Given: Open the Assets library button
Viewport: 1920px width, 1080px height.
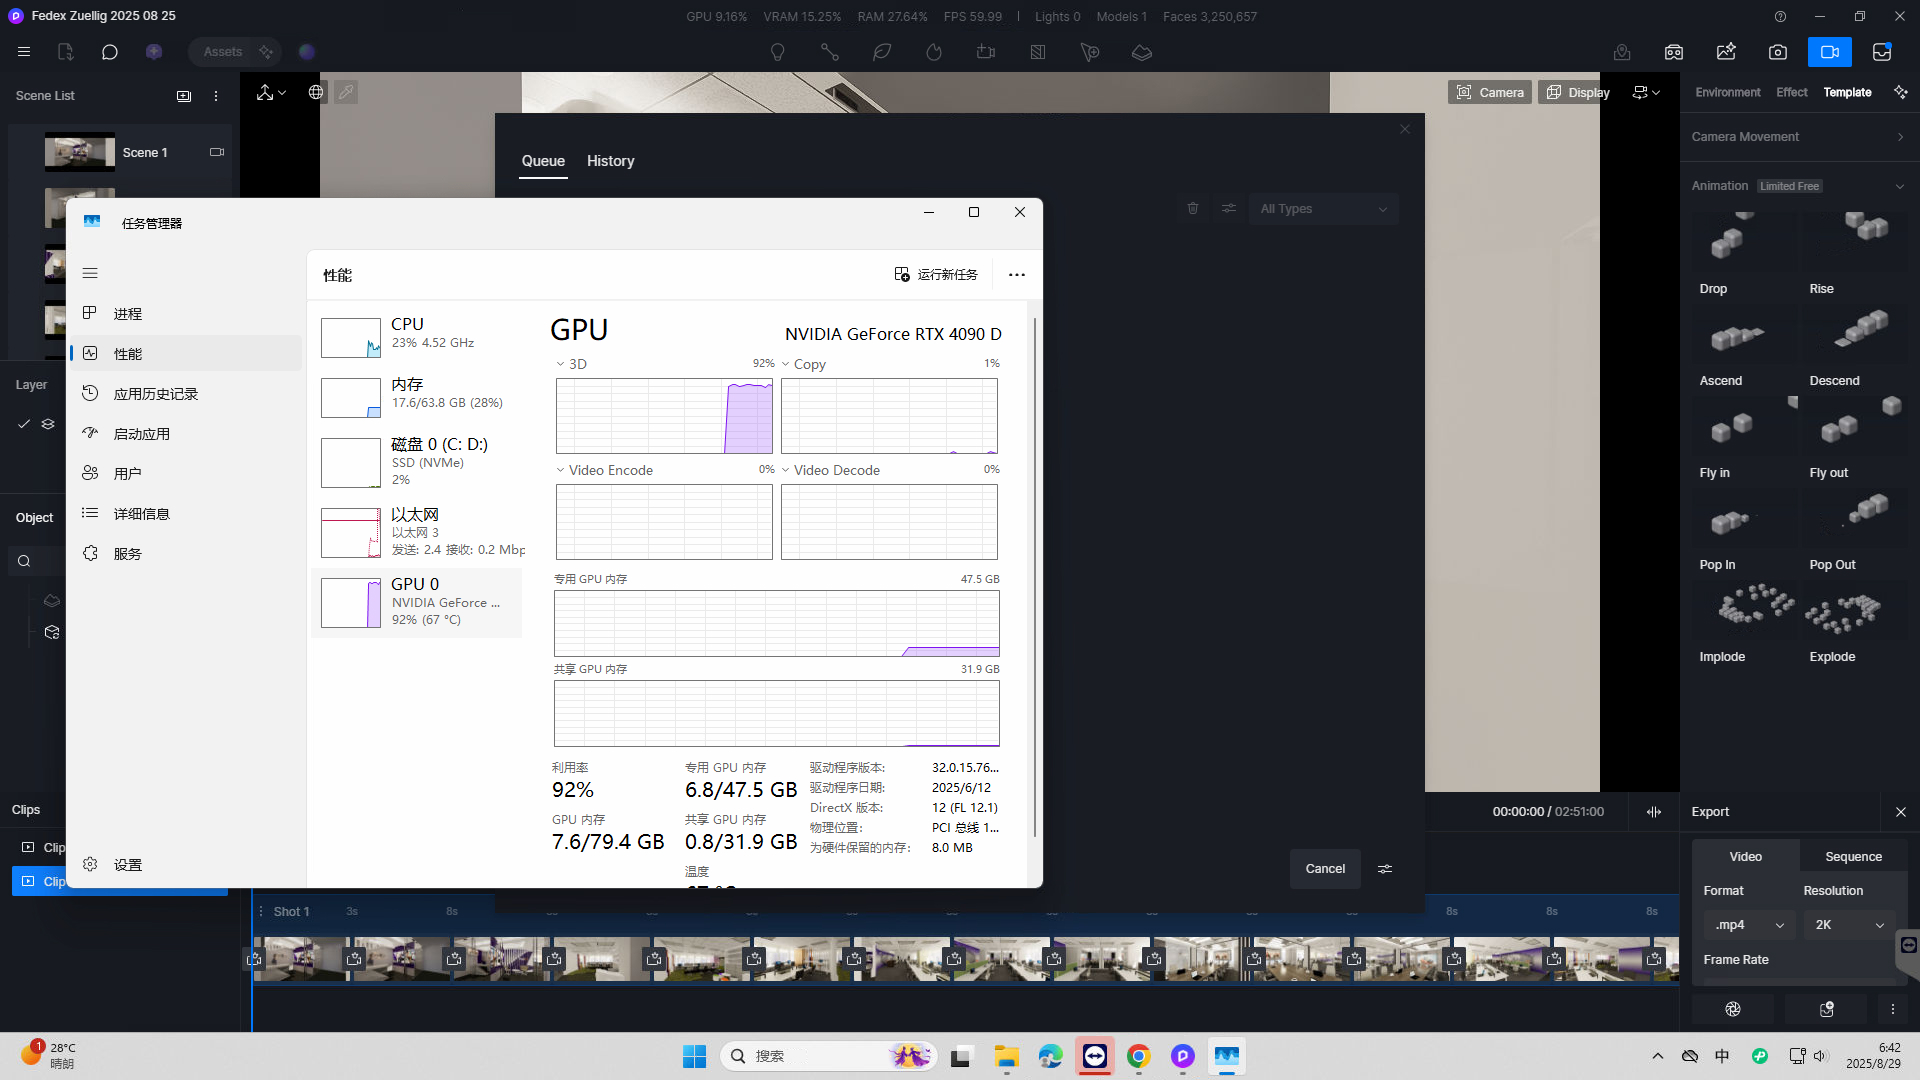Looking at the screenshot, I should (x=222, y=52).
